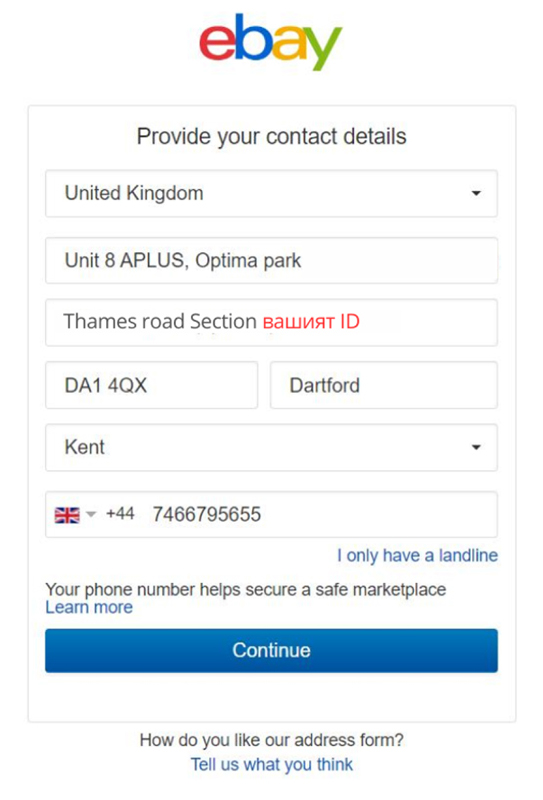Viewport: 543px width, 800px height.
Task: Click the arrow on United Kingdom dropdown
Action: coord(476,193)
